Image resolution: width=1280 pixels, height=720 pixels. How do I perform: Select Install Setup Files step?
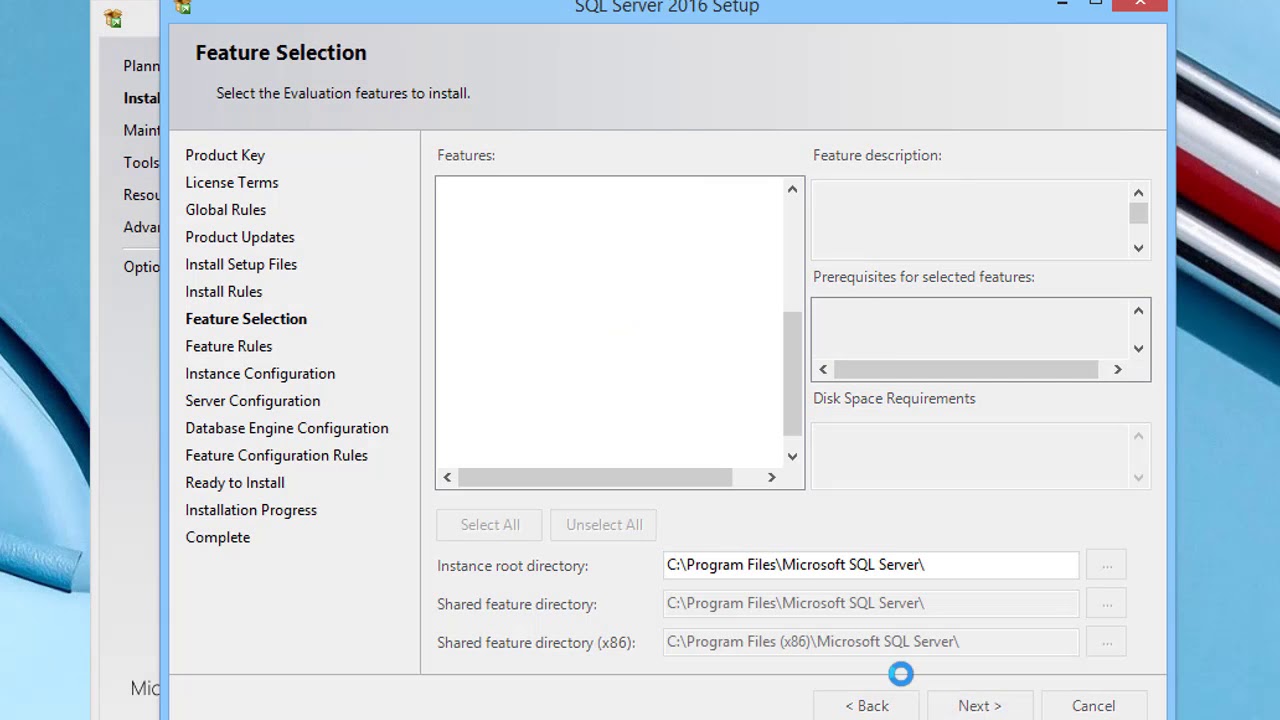(x=241, y=264)
